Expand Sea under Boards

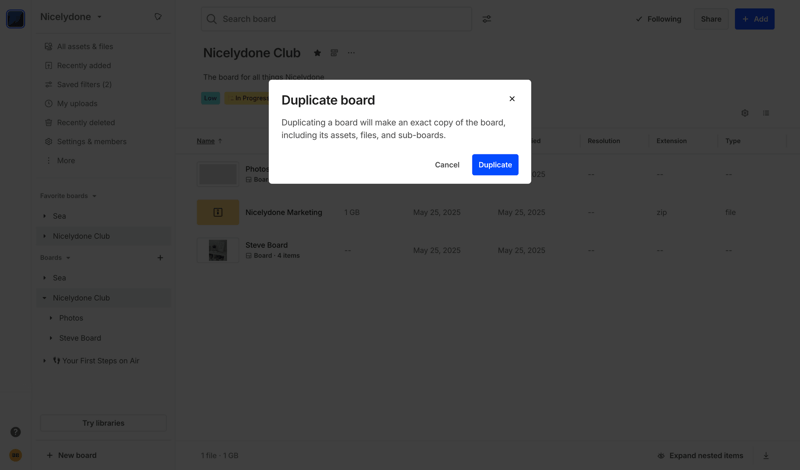click(44, 278)
